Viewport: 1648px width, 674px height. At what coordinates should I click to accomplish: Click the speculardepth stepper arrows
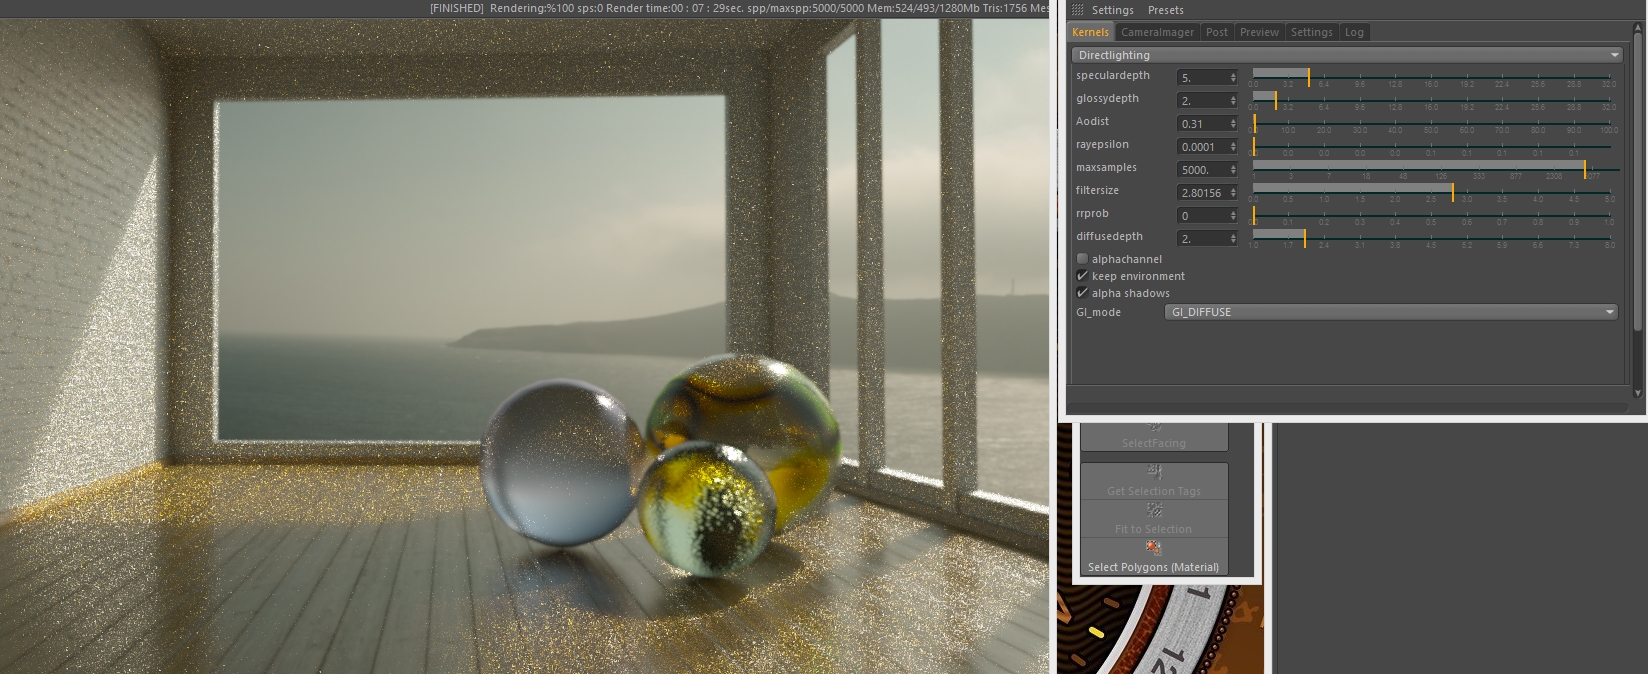(1233, 77)
